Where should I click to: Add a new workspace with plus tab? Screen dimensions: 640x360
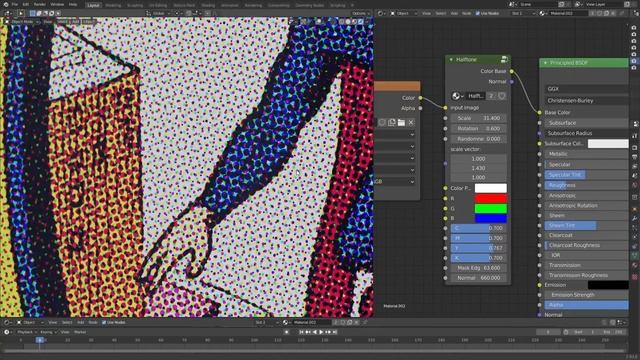(352, 5)
